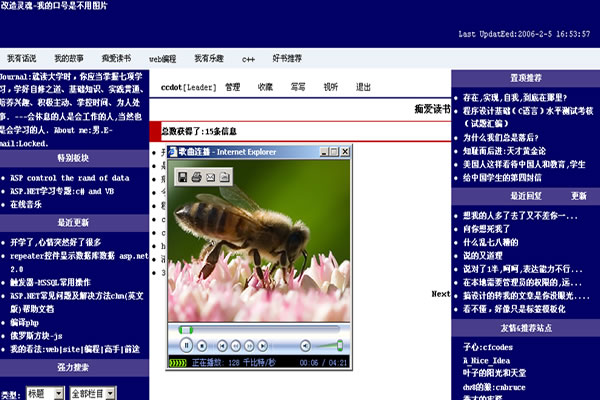Open reply 说的又道理
600x400 pixels.
[x=483, y=256]
